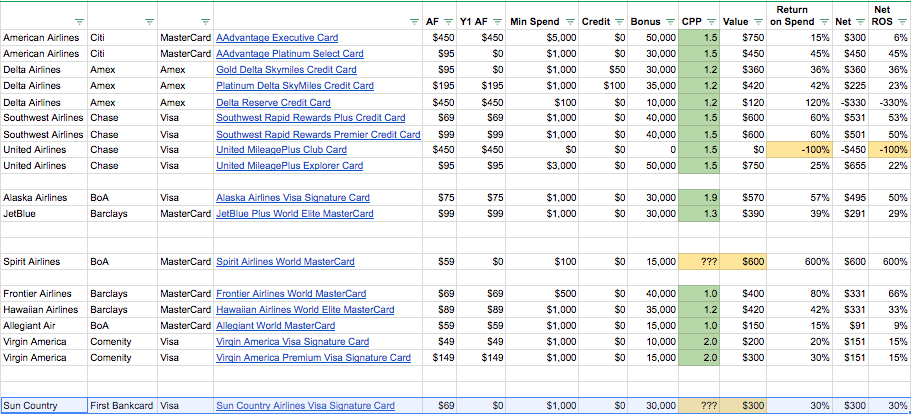Open filter dropdown for Value column

click(x=758, y=22)
